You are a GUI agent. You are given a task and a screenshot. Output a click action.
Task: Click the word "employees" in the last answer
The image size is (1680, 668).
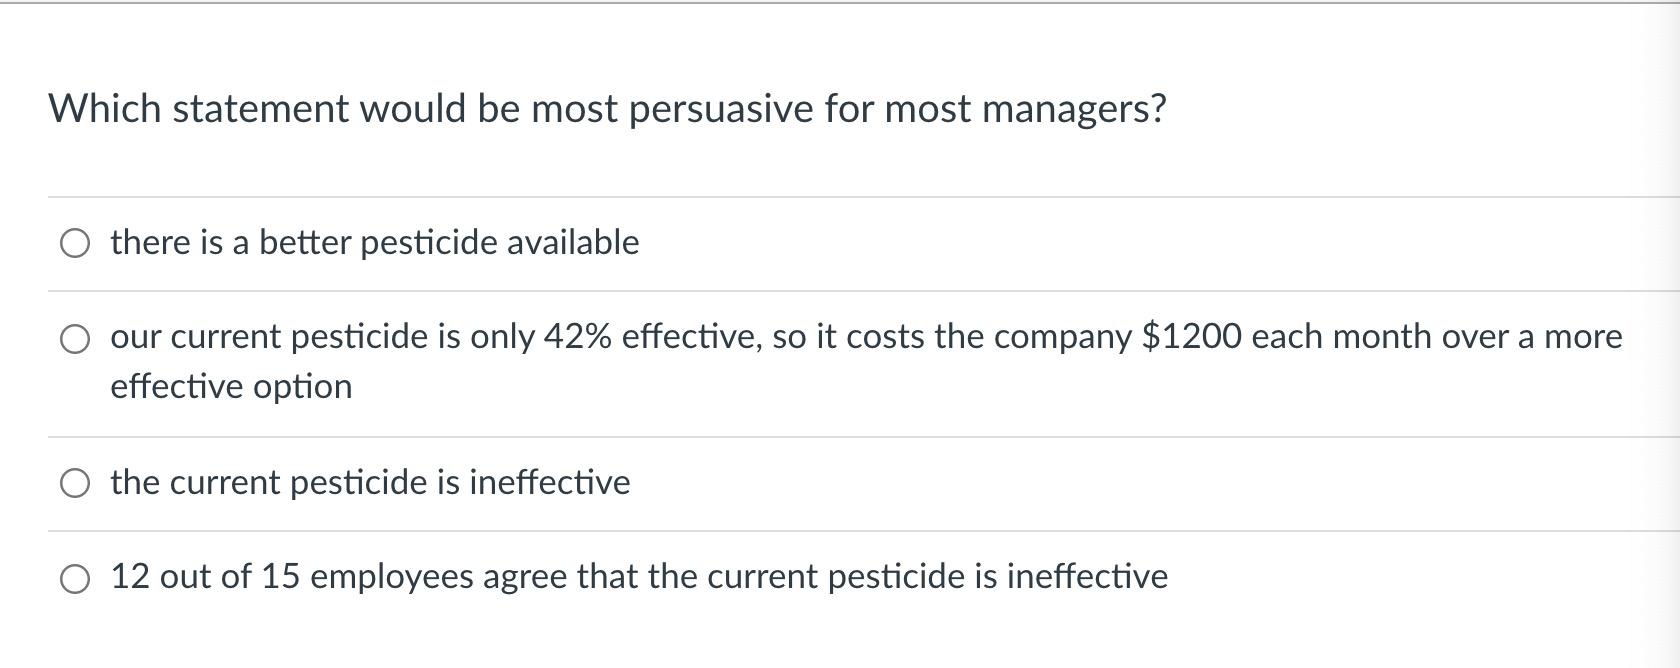point(391,577)
